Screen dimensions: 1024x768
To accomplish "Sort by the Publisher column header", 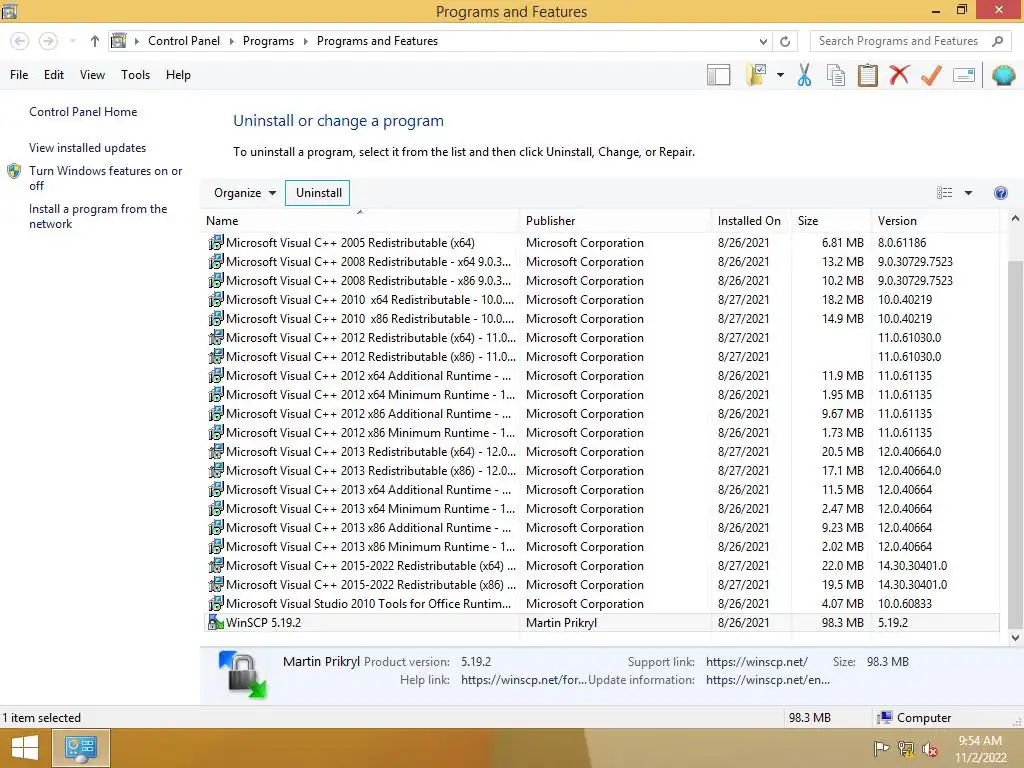I will (x=615, y=221).
